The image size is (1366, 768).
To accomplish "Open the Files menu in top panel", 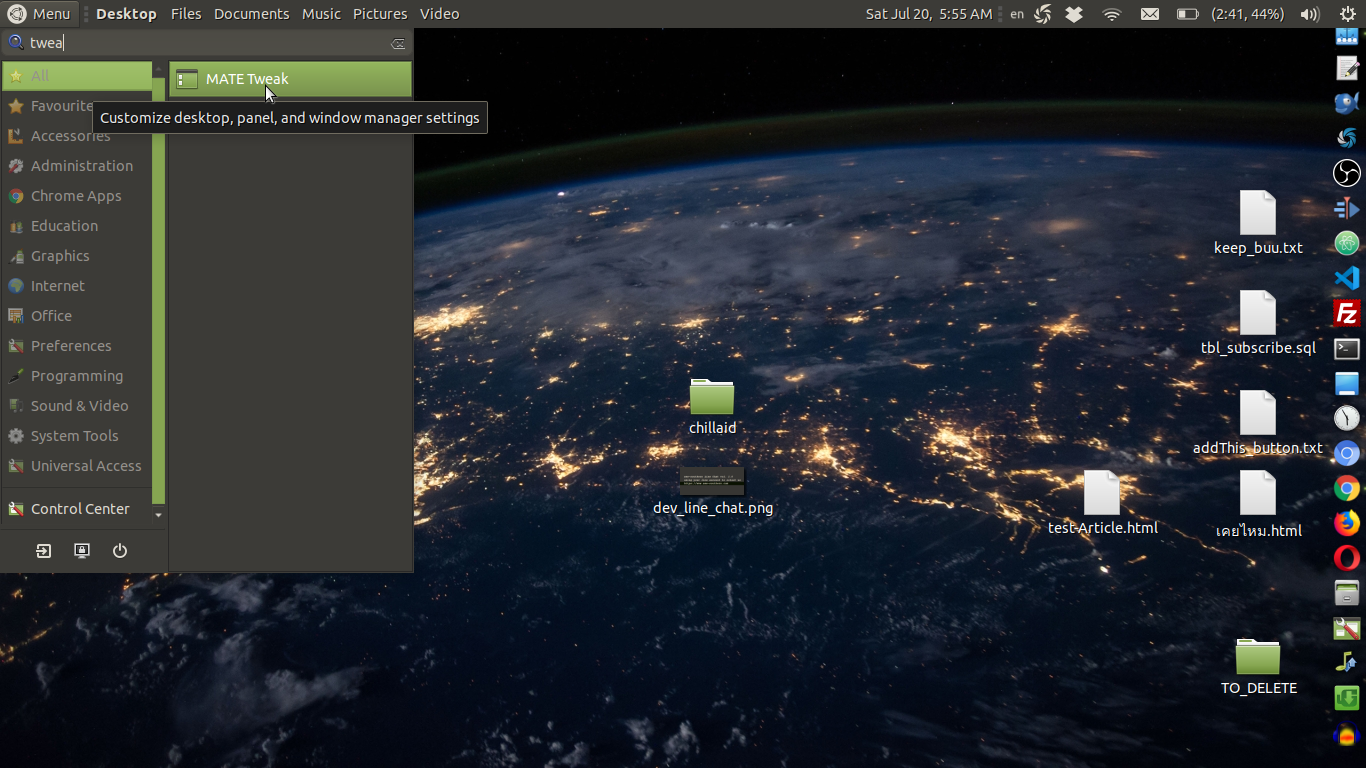I will point(186,14).
